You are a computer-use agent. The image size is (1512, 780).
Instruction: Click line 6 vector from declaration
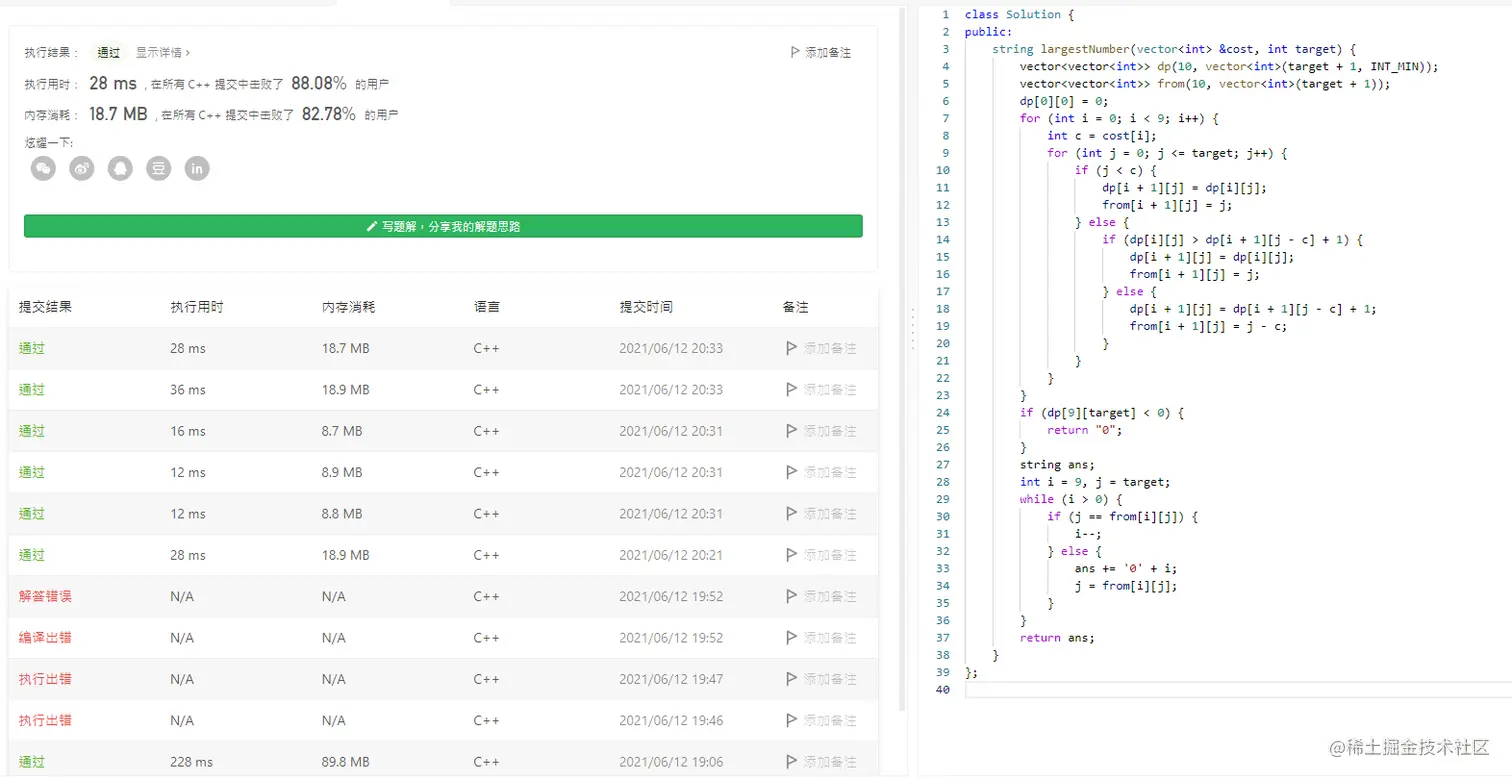coord(1205,84)
